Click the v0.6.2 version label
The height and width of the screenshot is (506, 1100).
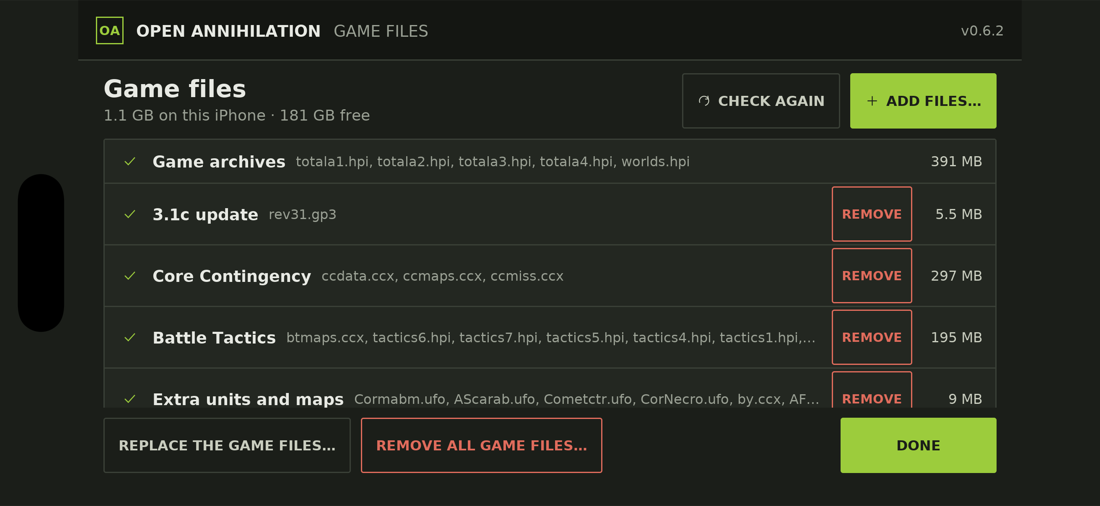click(x=982, y=31)
